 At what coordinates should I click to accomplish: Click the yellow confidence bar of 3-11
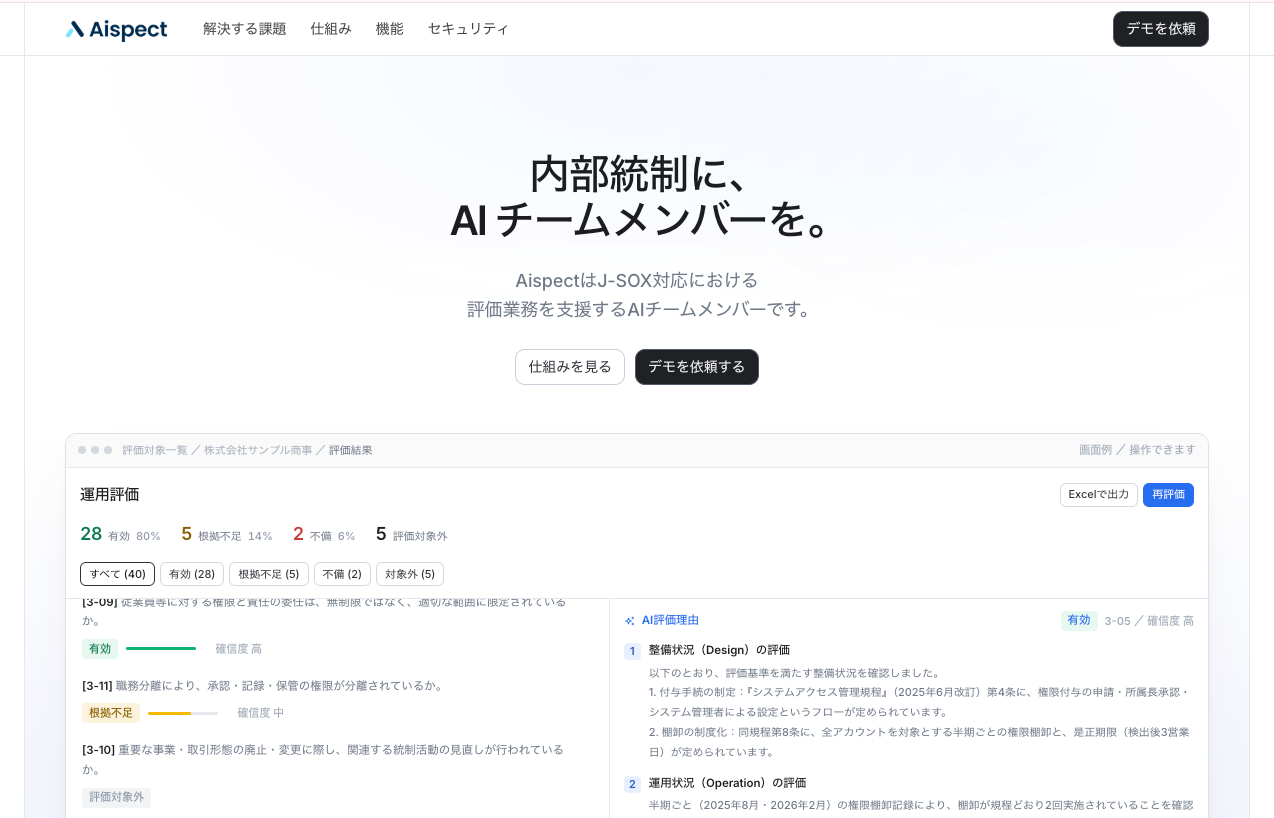183,713
